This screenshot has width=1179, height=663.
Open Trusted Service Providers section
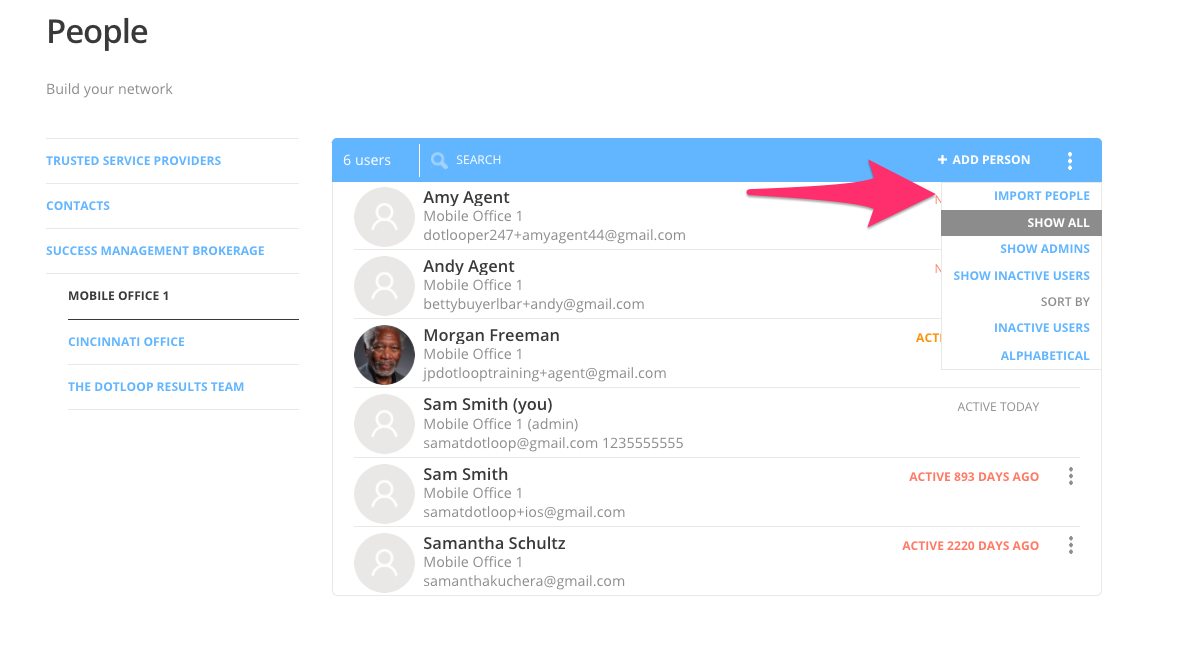click(x=133, y=160)
